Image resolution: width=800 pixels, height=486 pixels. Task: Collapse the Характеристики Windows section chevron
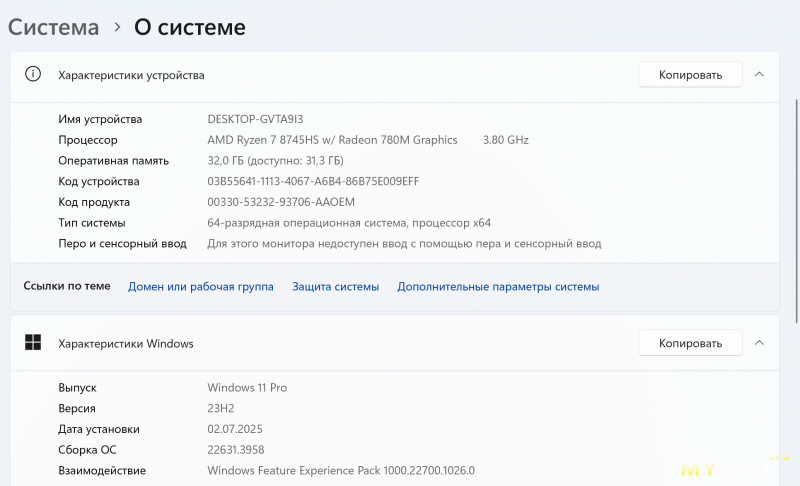tap(759, 343)
